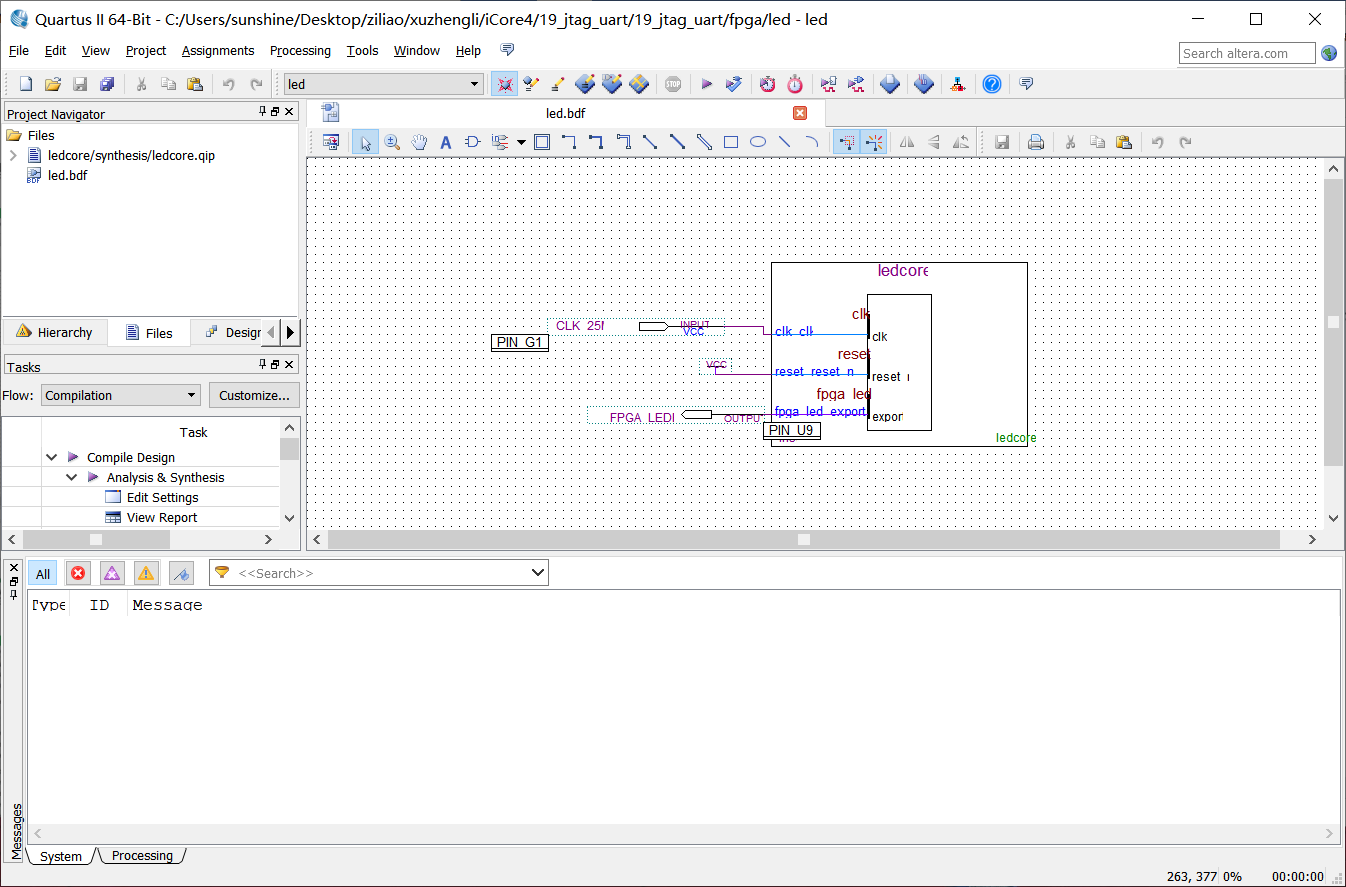This screenshot has width=1346, height=887.
Task: Click the schematic horizontal scrollbar thumb
Action: pos(803,539)
